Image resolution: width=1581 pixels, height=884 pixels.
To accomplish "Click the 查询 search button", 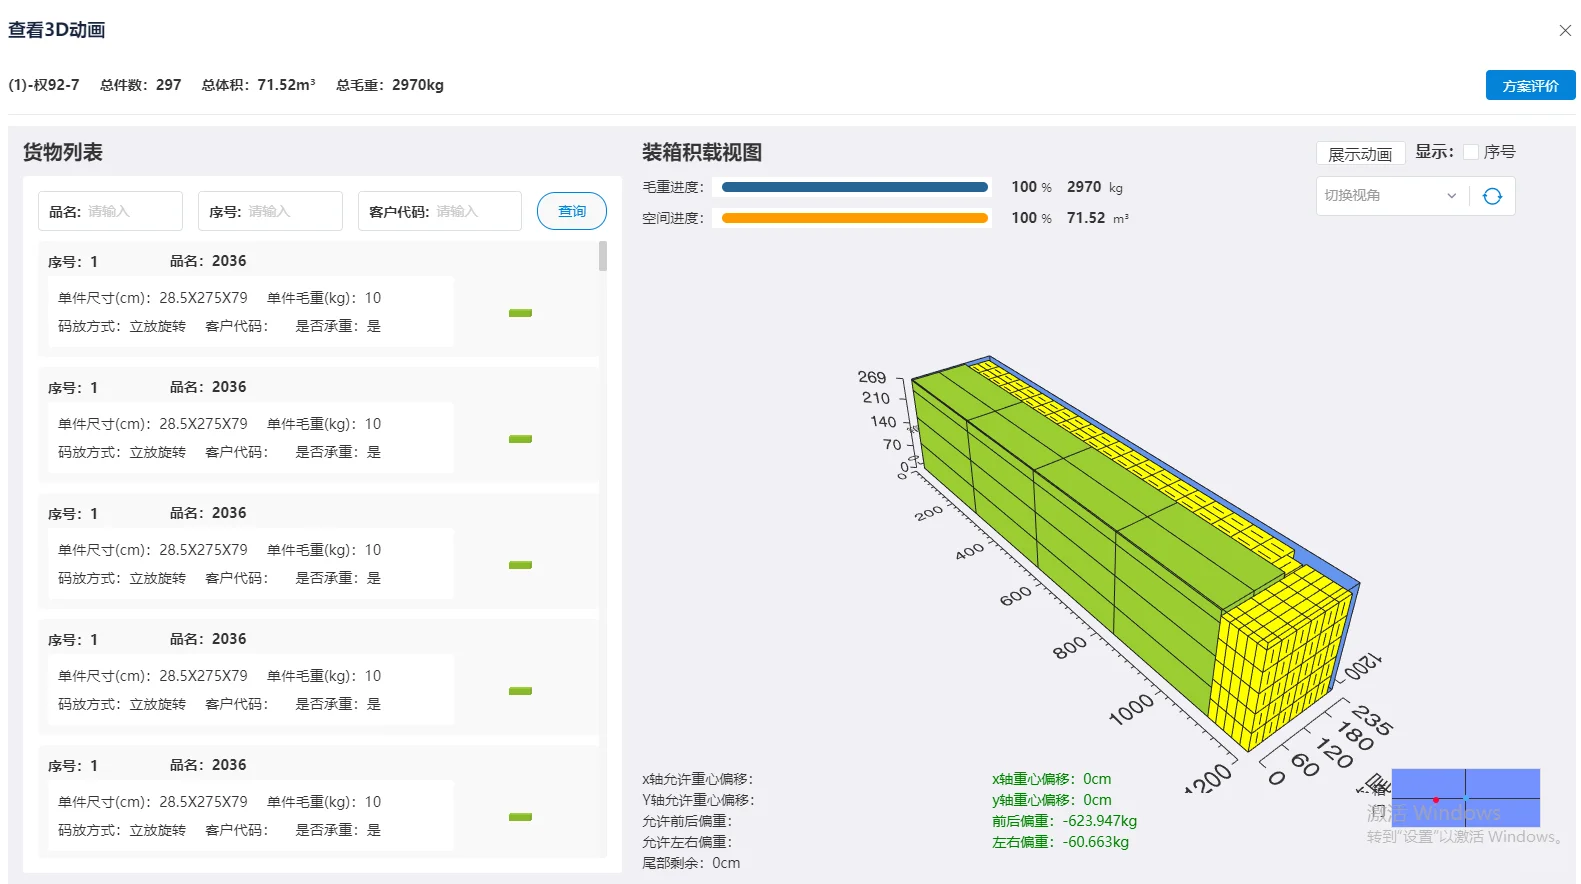I will 572,211.
